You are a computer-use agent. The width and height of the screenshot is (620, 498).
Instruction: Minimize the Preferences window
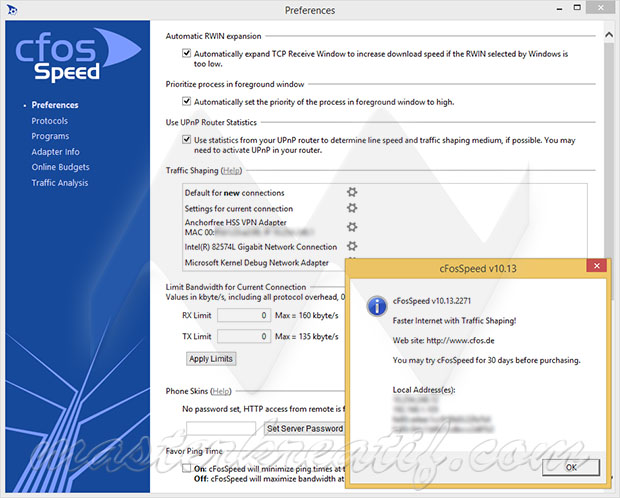point(560,9)
